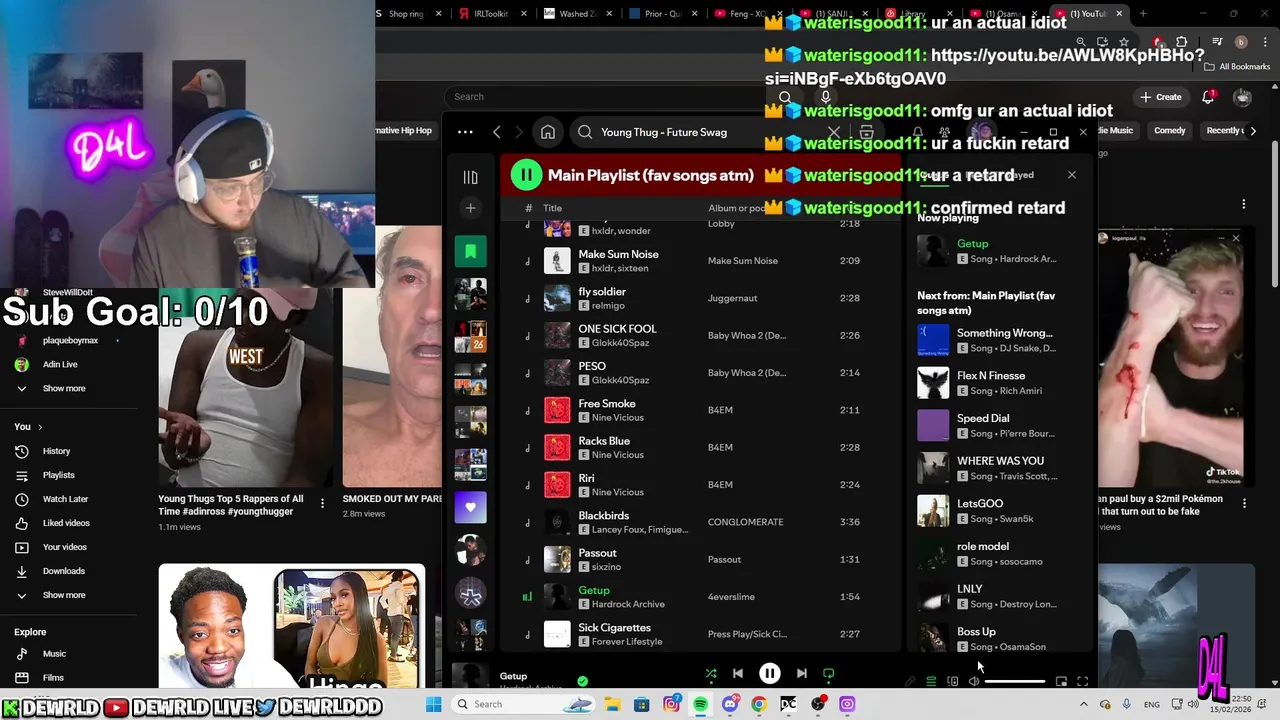Skip to the previous track in Spotify

coord(738,674)
